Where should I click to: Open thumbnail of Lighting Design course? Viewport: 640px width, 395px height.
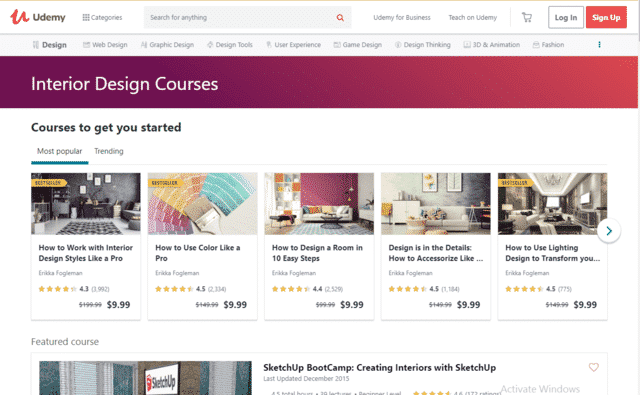(x=553, y=204)
